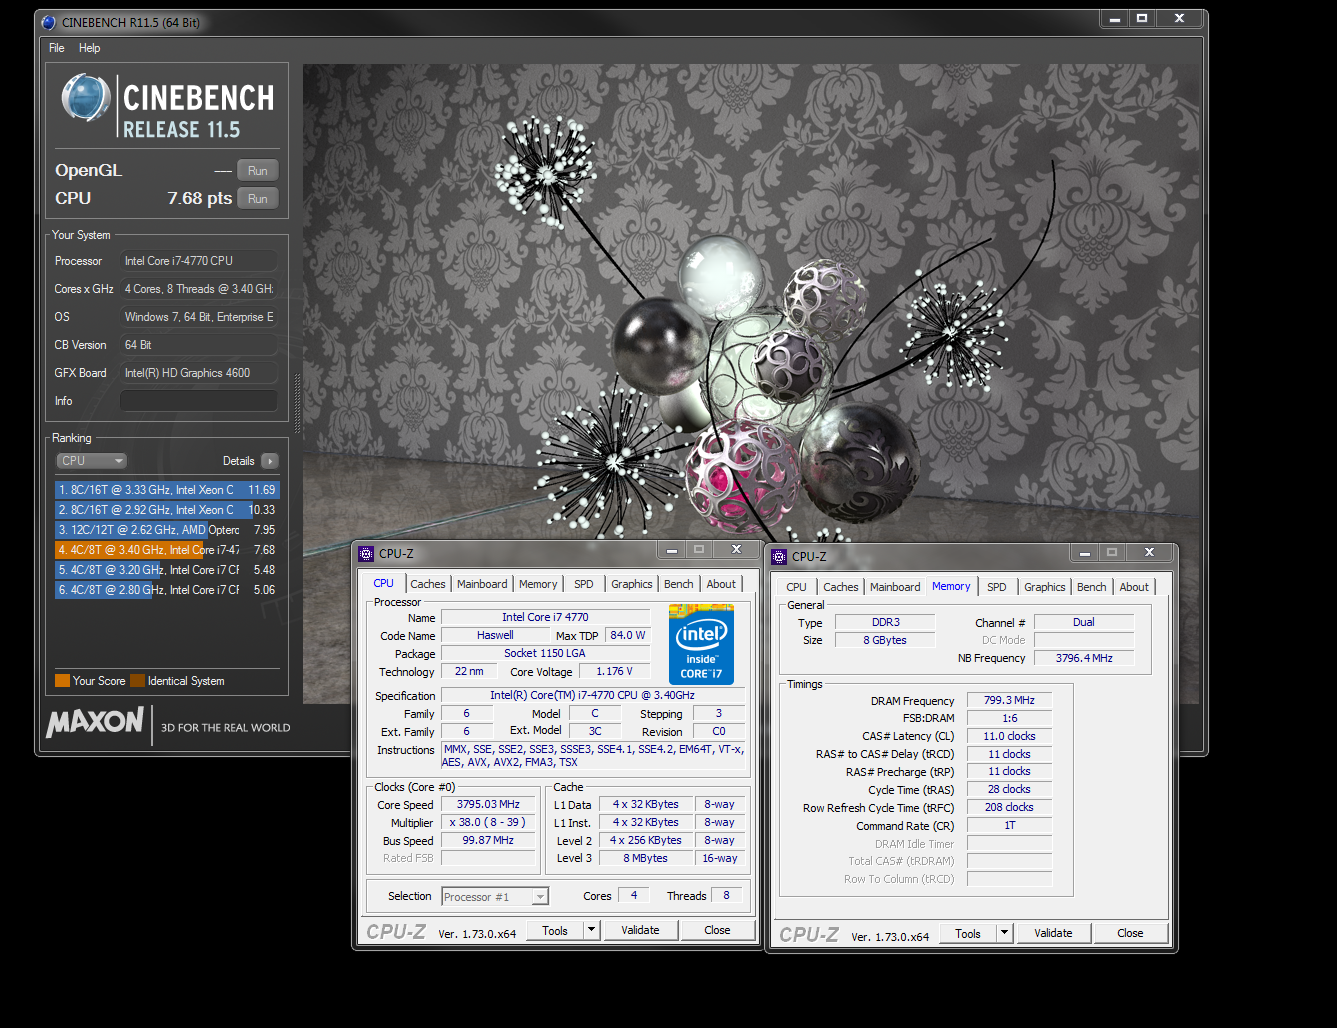1337x1028 pixels.
Task: Click Close button in left CPU-Z
Action: click(717, 931)
